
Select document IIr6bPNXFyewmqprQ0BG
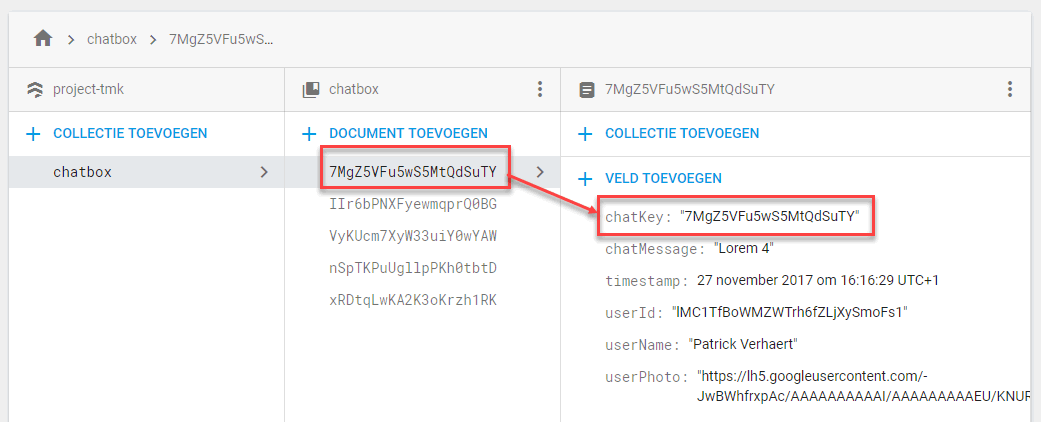pyautogui.click(x=412, y=204)
